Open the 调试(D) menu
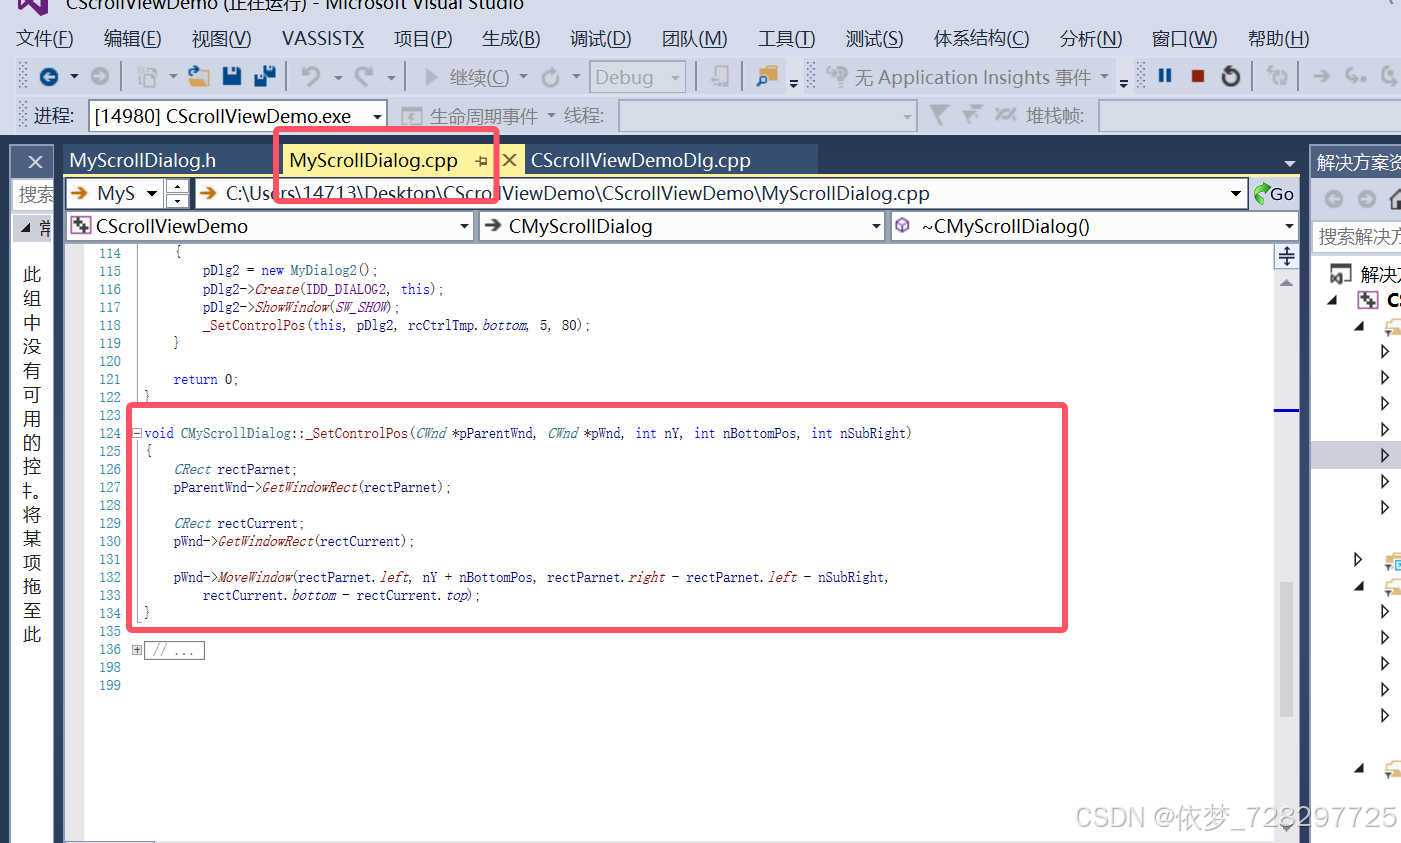This screenshot has height=843, width=1401. pos(600,38)
